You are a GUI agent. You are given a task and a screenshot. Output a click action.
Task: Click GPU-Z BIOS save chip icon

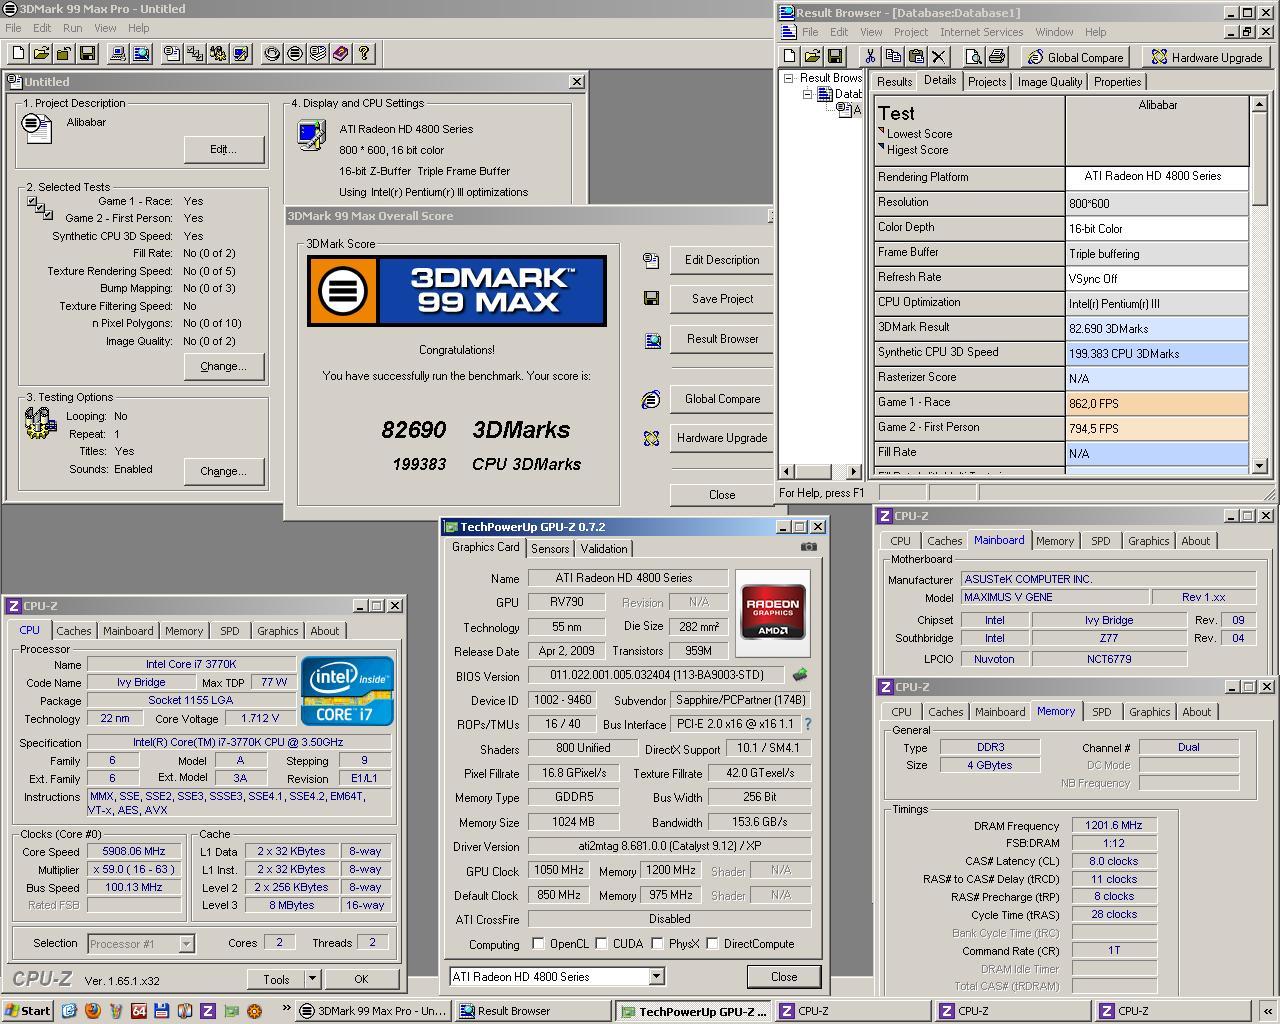pos(800,676)
